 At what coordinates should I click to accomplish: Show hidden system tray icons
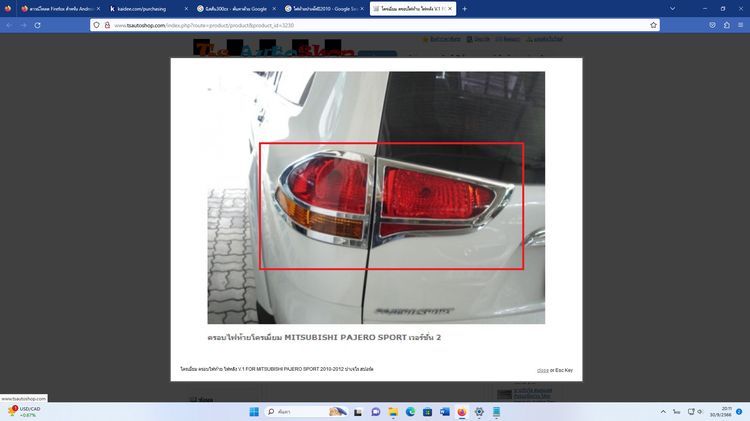(663, 412)
